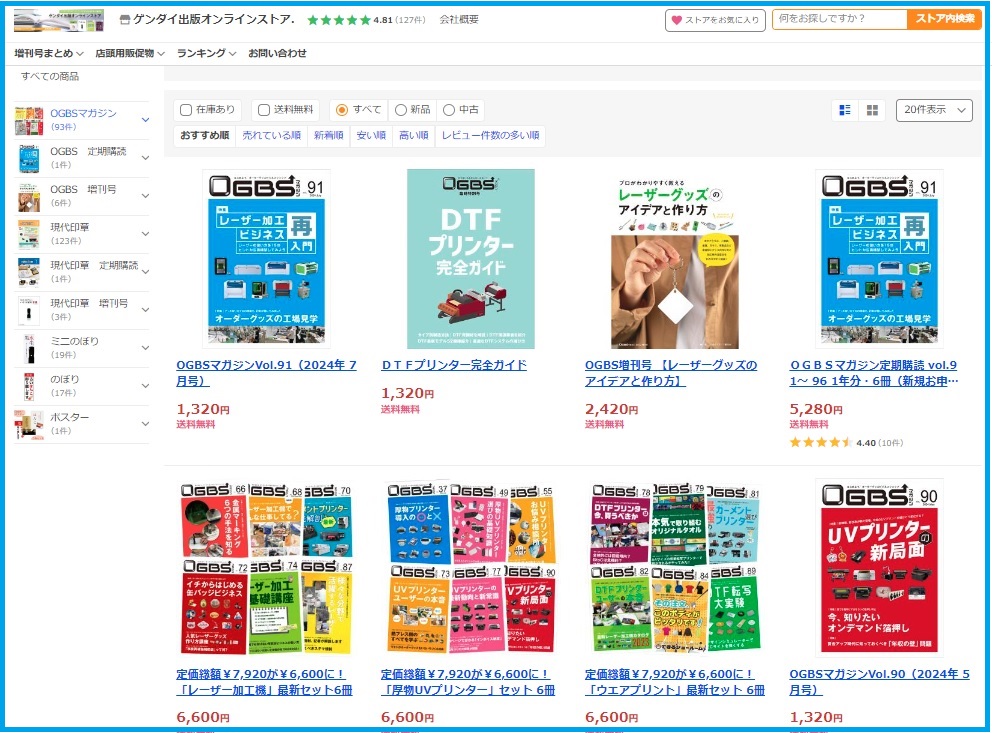The width and height of the screenshot is (992, 733).
Task: Open OGBSマガジンVol.91(2024年7月号) title link
Action: [266, 373]
